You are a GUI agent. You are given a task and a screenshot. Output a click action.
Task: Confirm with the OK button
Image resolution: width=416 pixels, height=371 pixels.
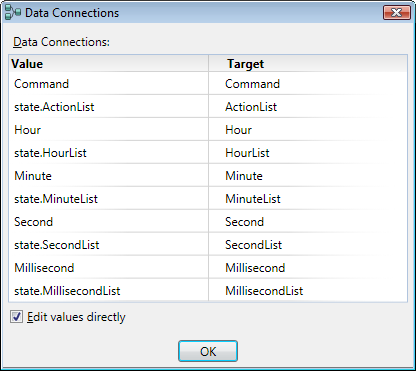208,351
